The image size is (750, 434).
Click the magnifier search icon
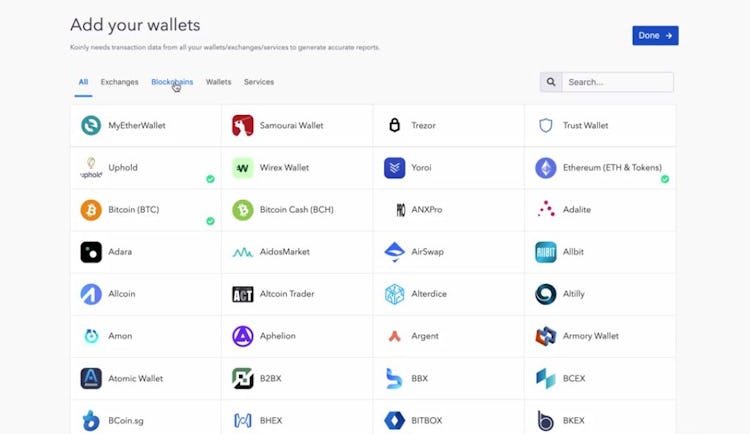point(551,82)
